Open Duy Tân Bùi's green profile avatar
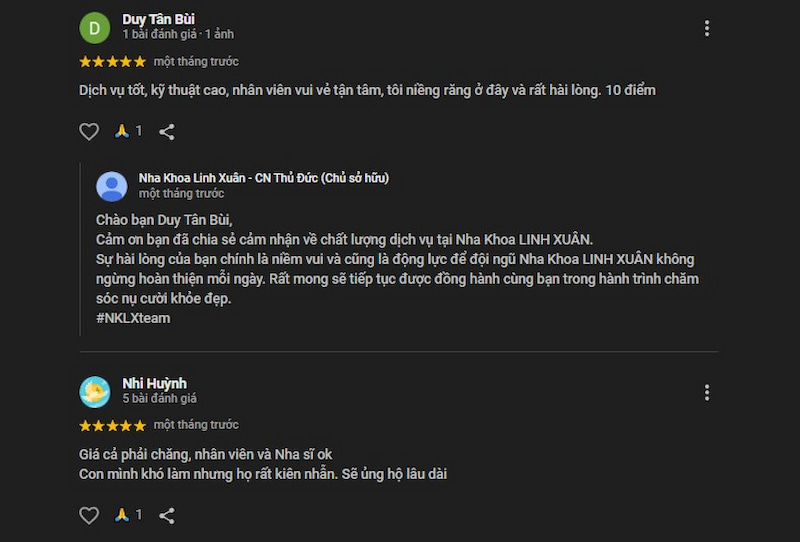The image size is (800, 542). (94, 27)
